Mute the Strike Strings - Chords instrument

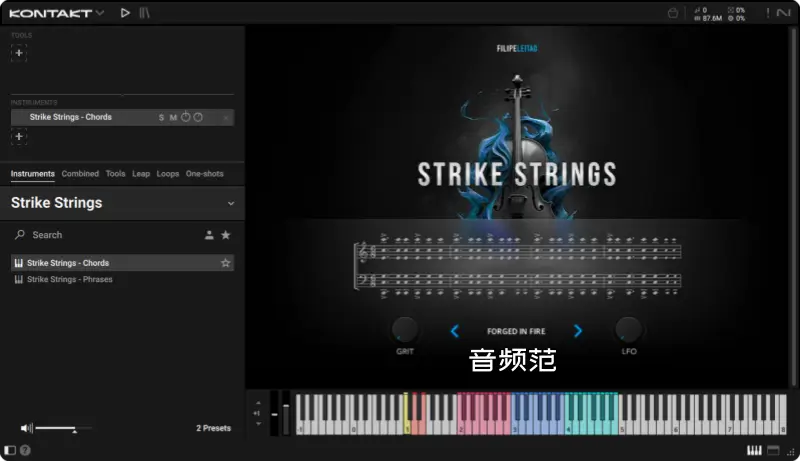pyautogui.click(x=173, y=118)
